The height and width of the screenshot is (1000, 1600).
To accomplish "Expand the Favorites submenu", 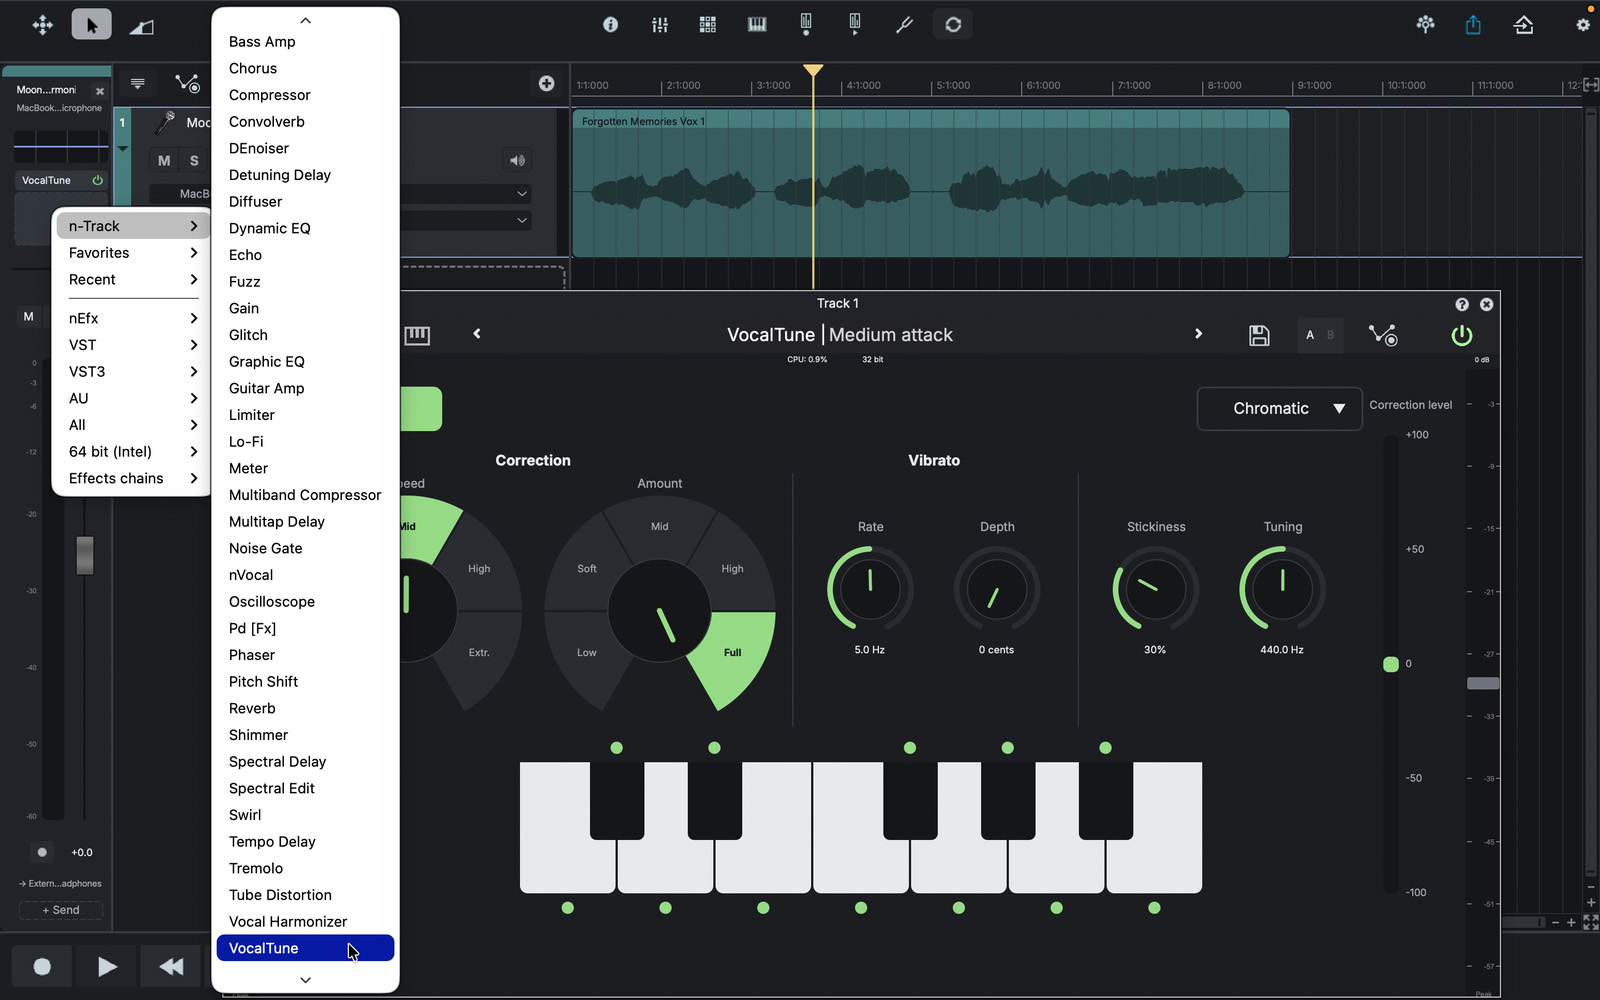I will tap(132, 253).
